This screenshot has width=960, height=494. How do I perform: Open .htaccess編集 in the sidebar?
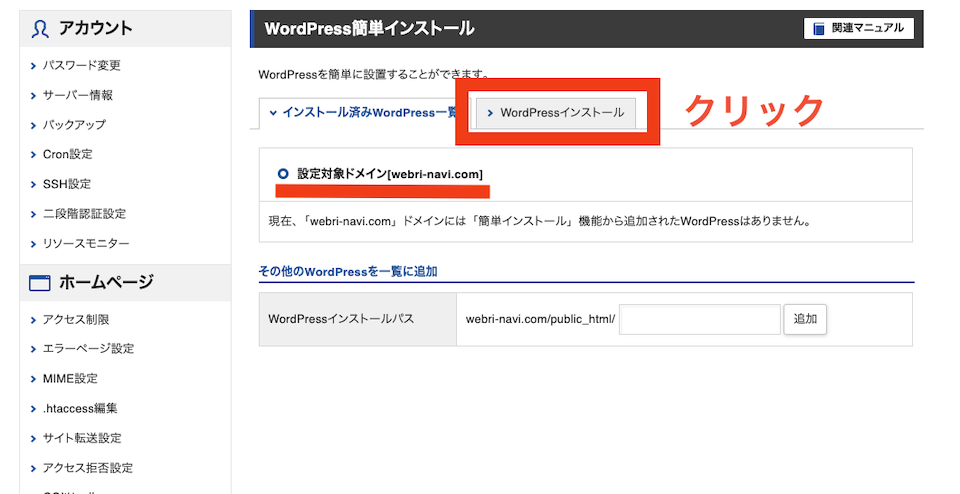pyautogui.click(x=80, y=408)
